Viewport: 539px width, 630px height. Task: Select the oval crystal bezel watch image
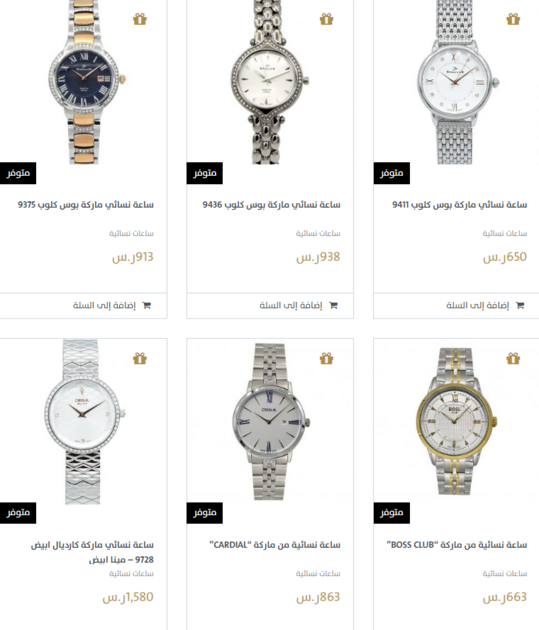(x=270, y=82)
